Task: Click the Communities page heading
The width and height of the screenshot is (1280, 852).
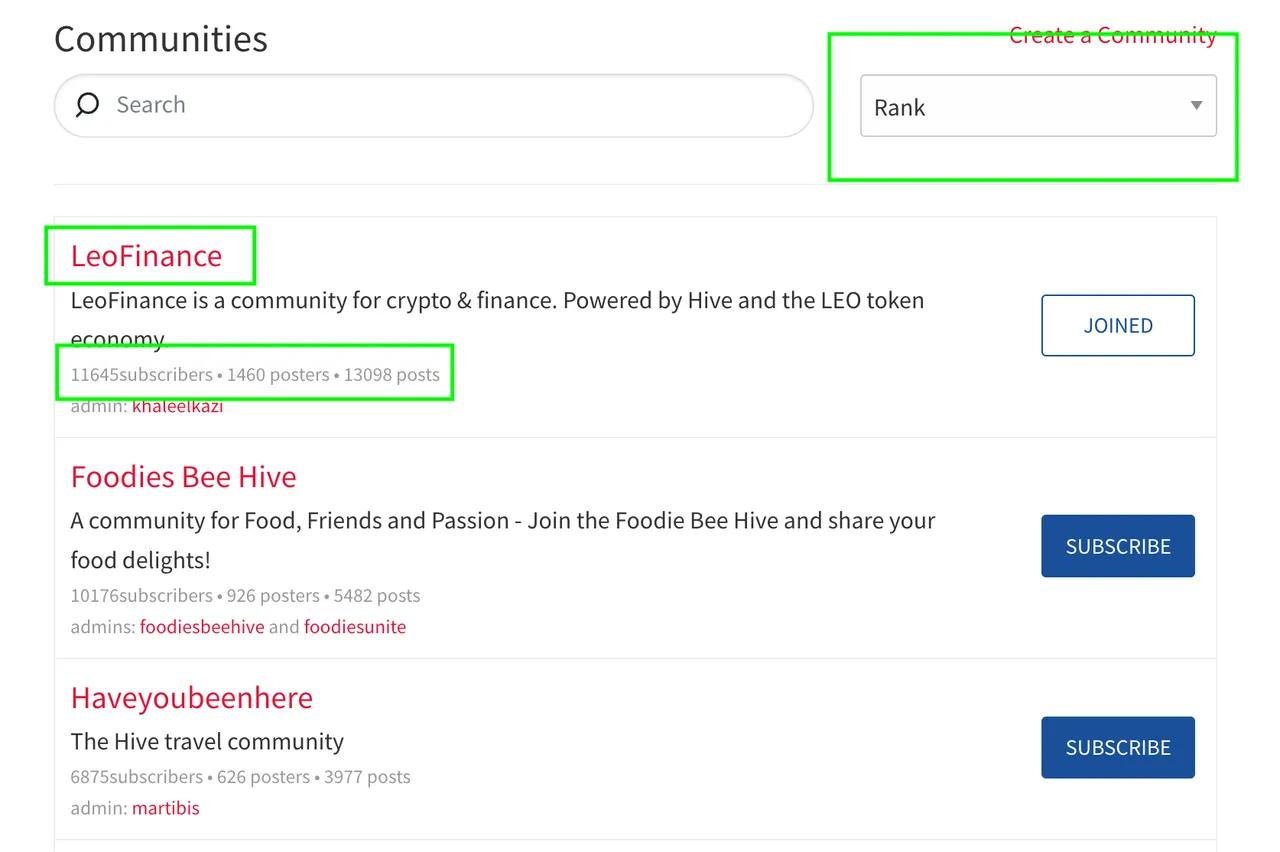Action: click(161, 39)
